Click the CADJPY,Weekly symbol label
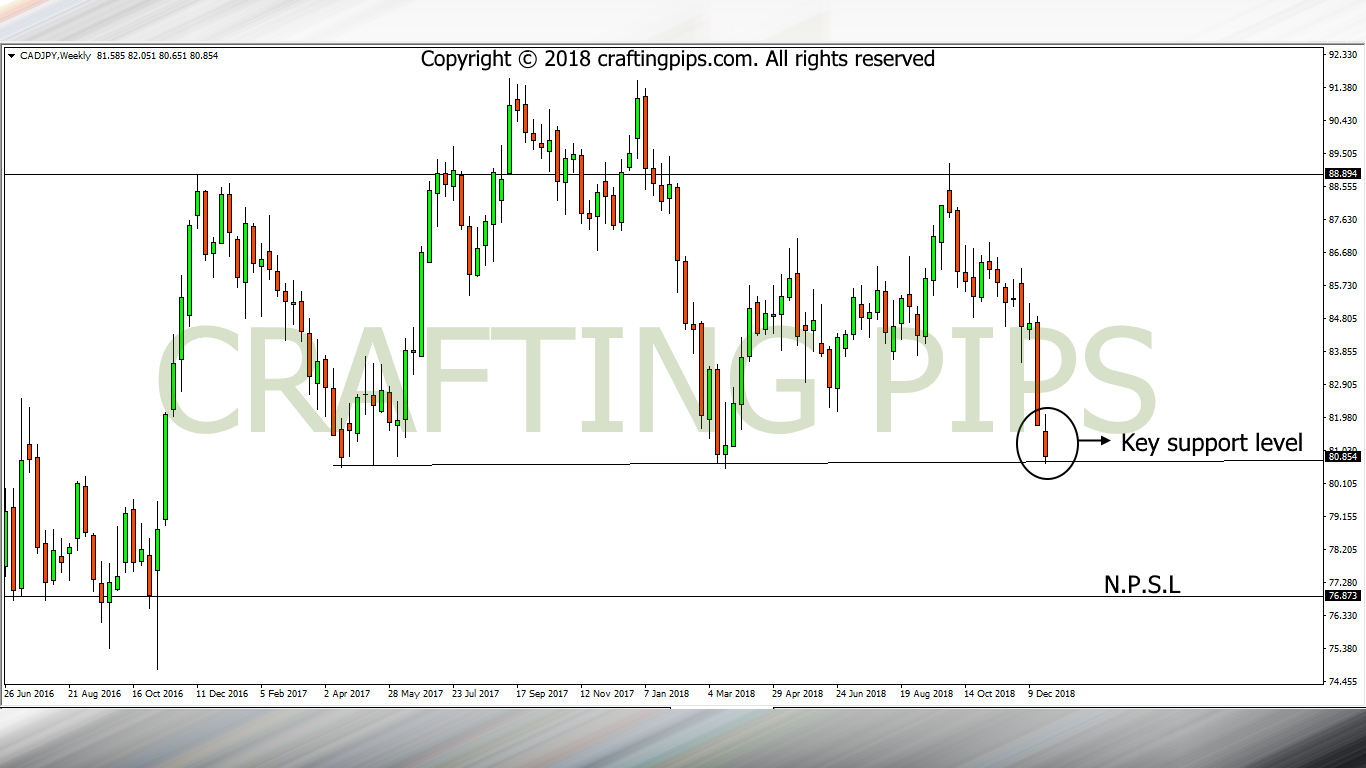The height and width of the screenshot is (768, 1366). tap(54, 56)
